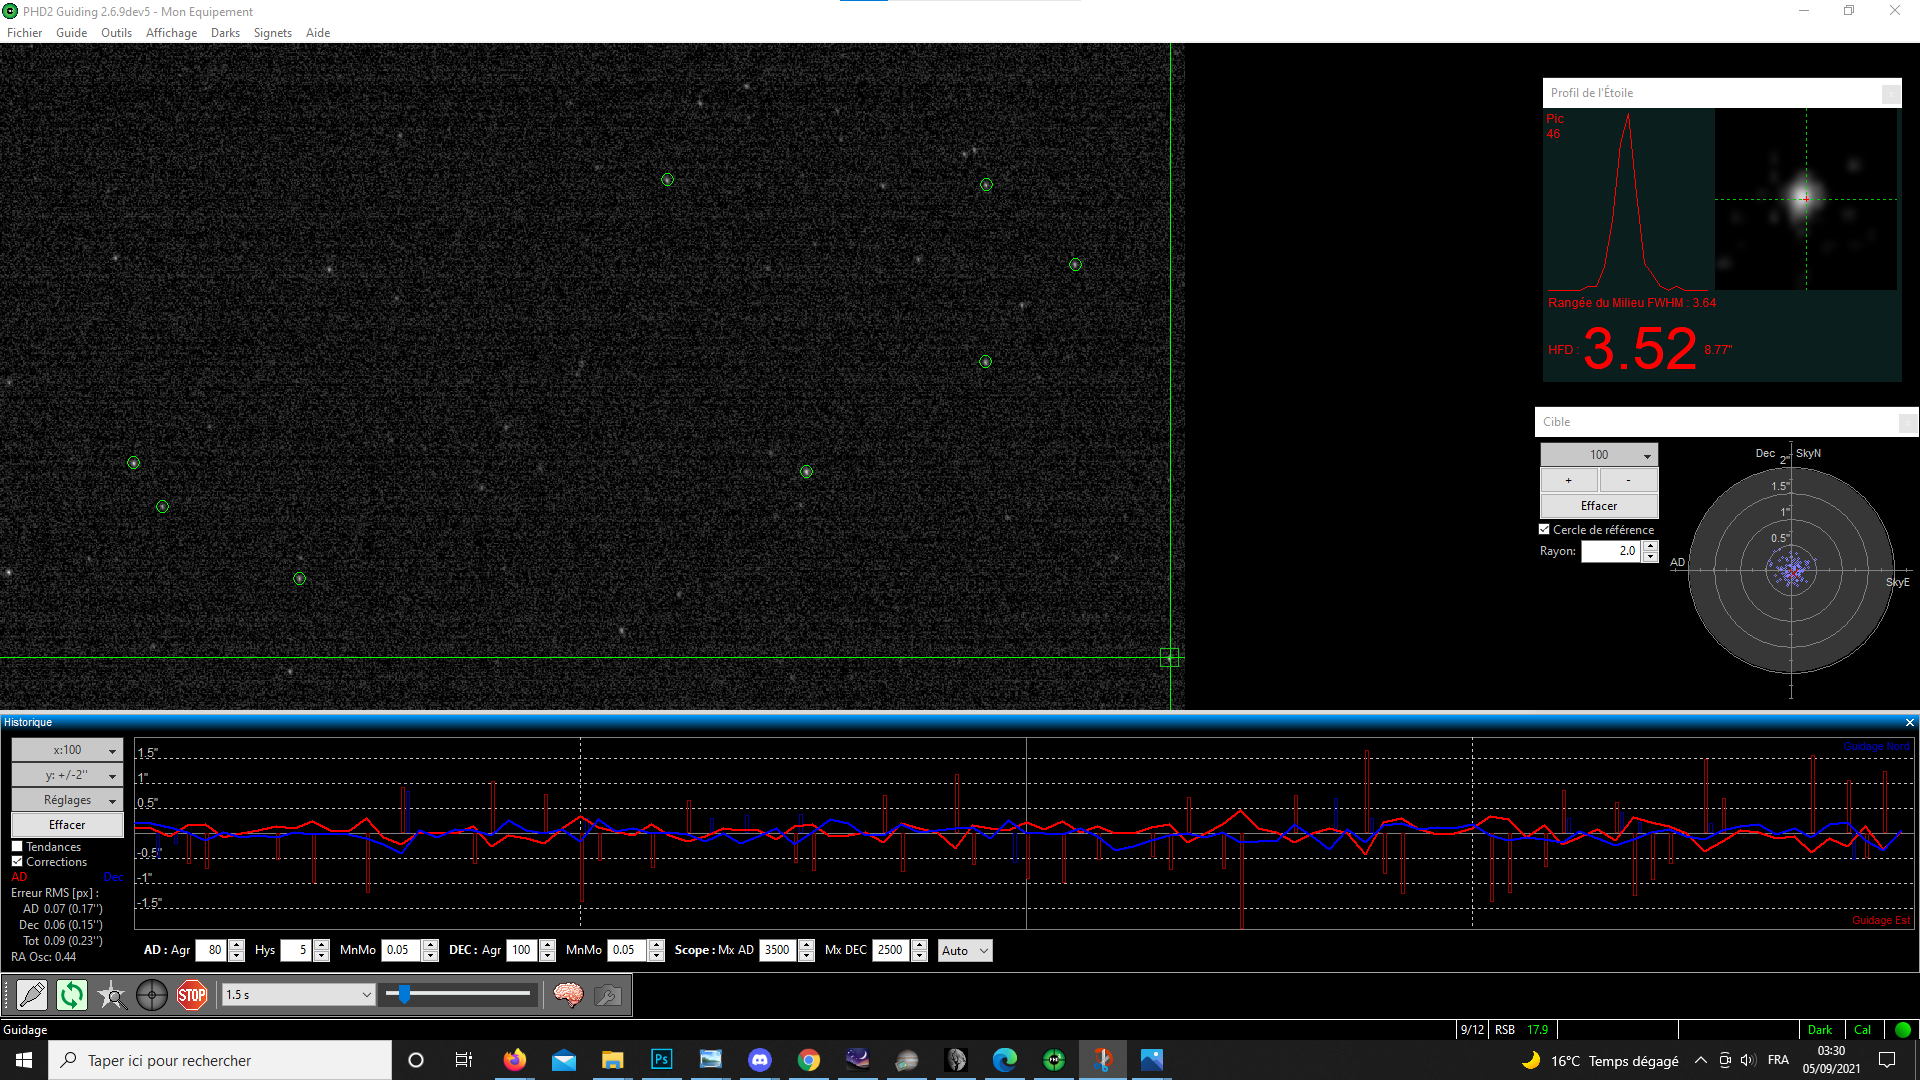Image resolution: width=1920 pixels, height=1080 pixels.
Task: Toggle Cercle de référence checkbox
Action: pyautogui.click(x=1544, y=530)
